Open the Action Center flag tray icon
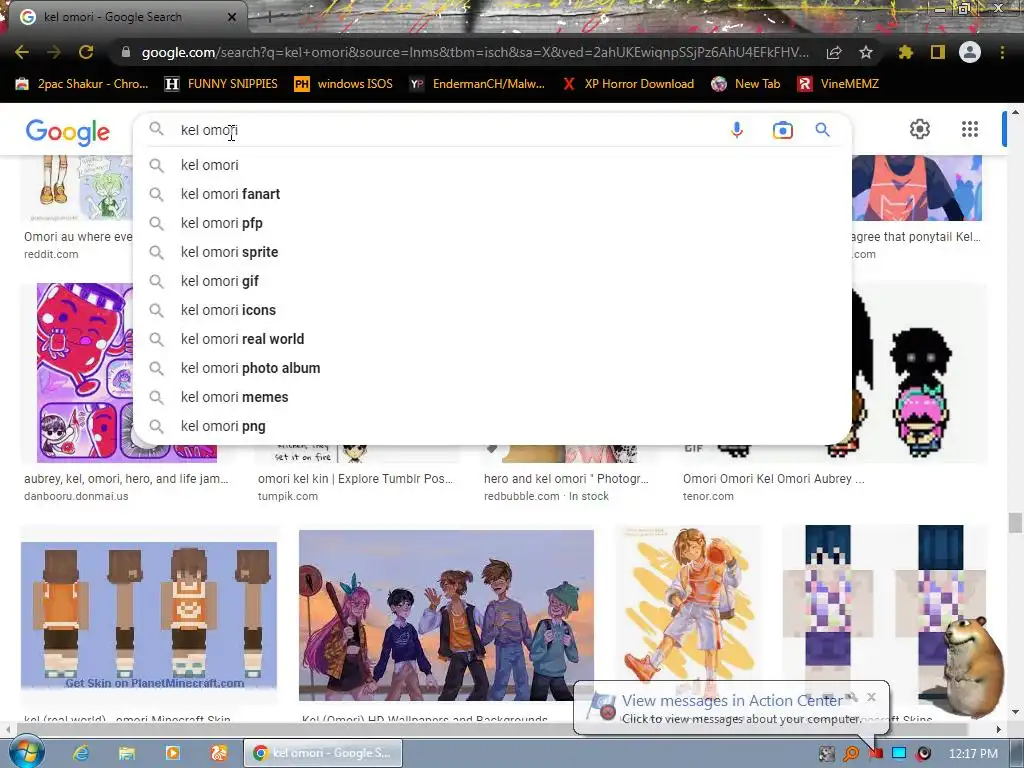This screenshot has width=1024, height=768. [x=875, y=754]
